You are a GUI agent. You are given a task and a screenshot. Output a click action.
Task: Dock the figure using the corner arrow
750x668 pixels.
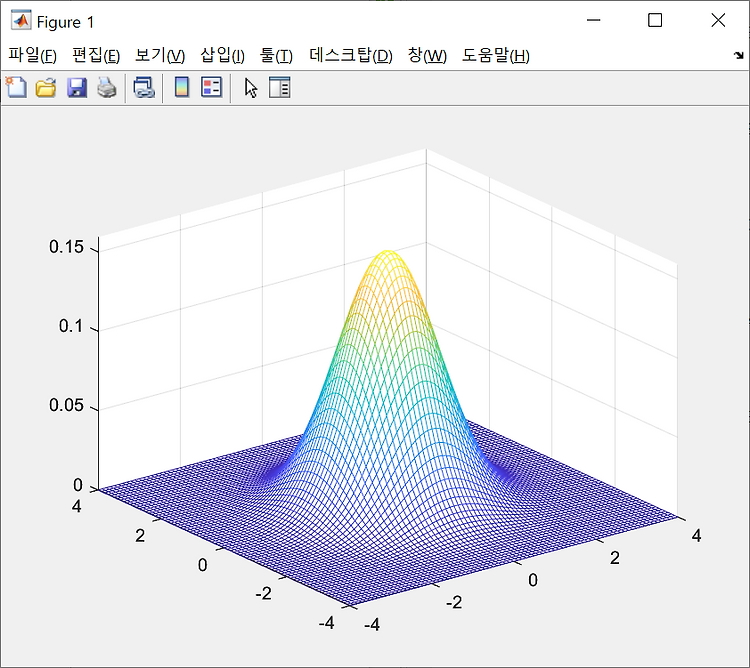(x=739, y=55)
